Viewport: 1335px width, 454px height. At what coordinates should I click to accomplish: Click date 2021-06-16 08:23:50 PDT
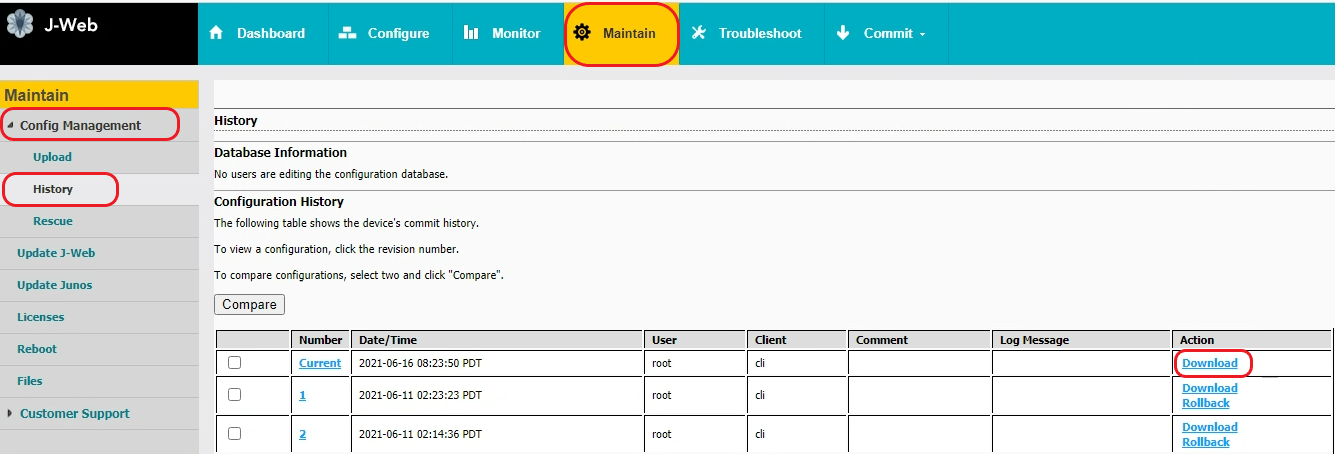click(420, 363)
